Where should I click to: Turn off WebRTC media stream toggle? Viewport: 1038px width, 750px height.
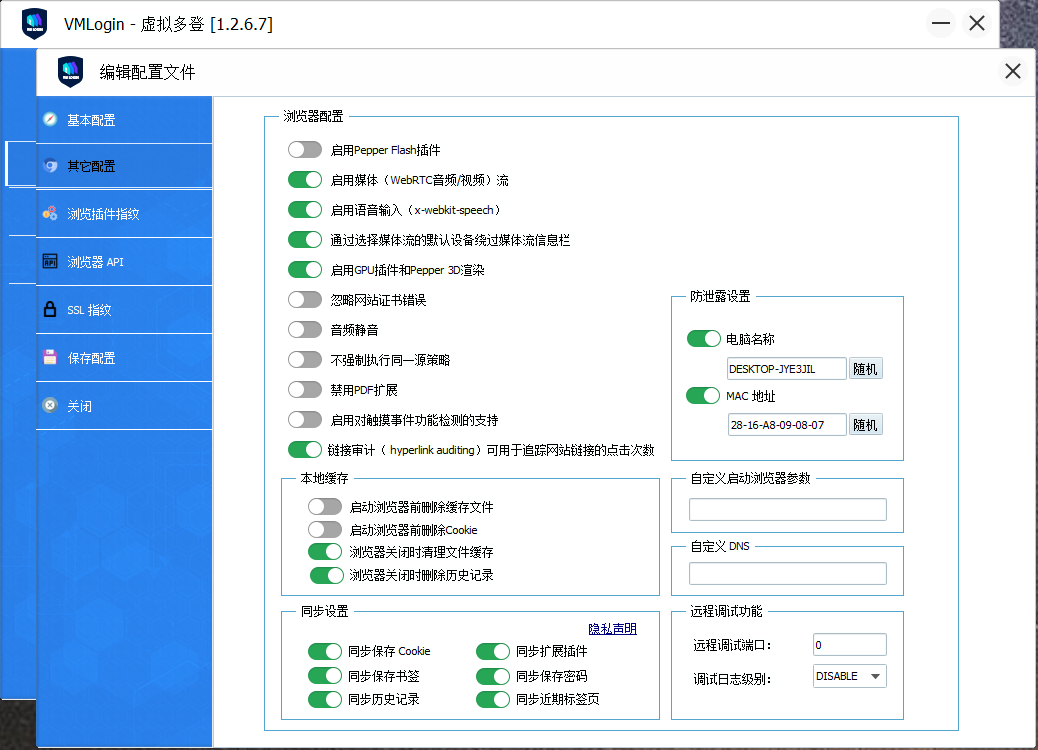tap(305, 179)
